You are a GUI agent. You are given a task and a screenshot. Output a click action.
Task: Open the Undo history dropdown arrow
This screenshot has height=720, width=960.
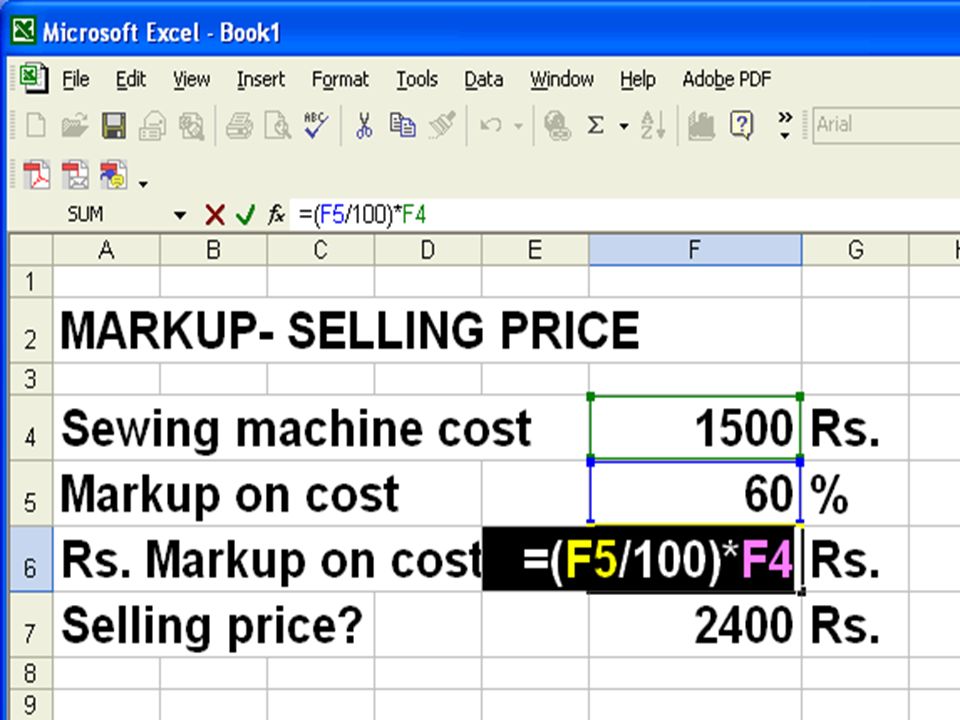518,126
